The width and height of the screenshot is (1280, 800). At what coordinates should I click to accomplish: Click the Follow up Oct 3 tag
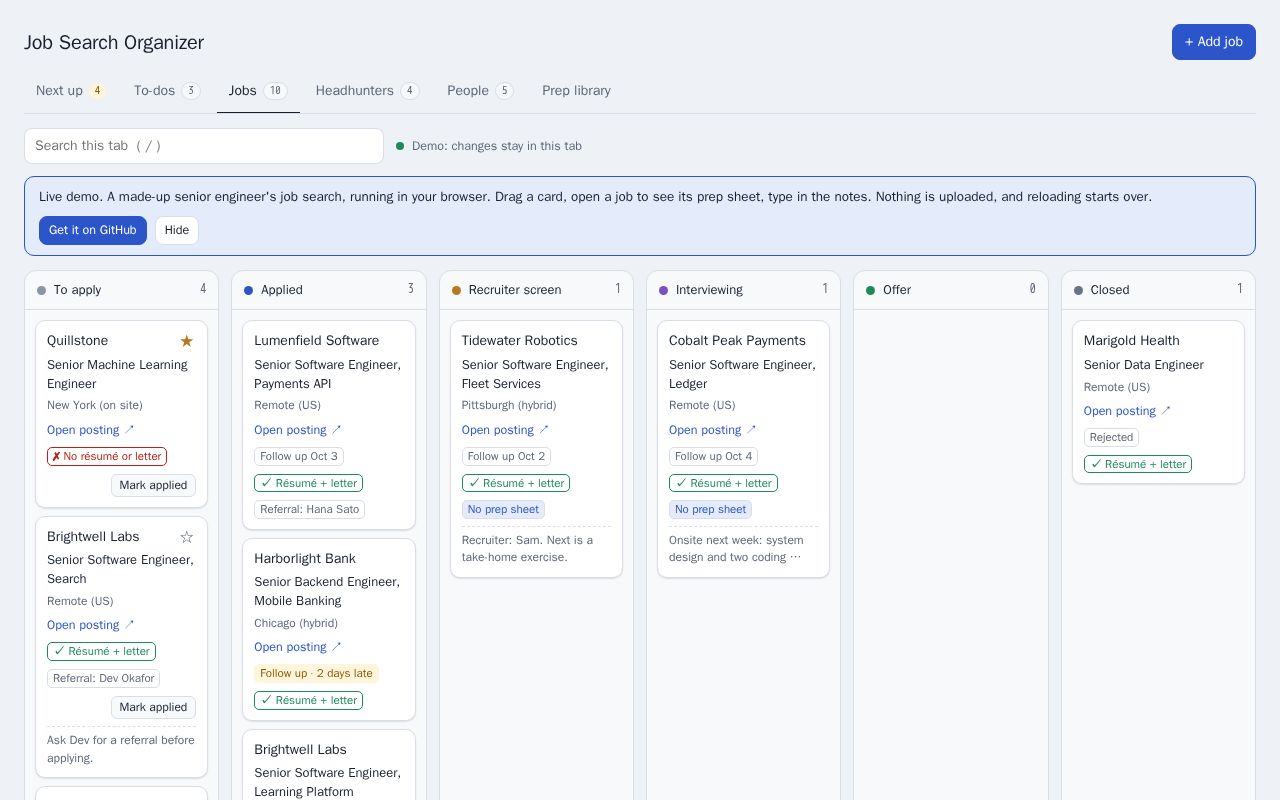click(x=298, y=456)
